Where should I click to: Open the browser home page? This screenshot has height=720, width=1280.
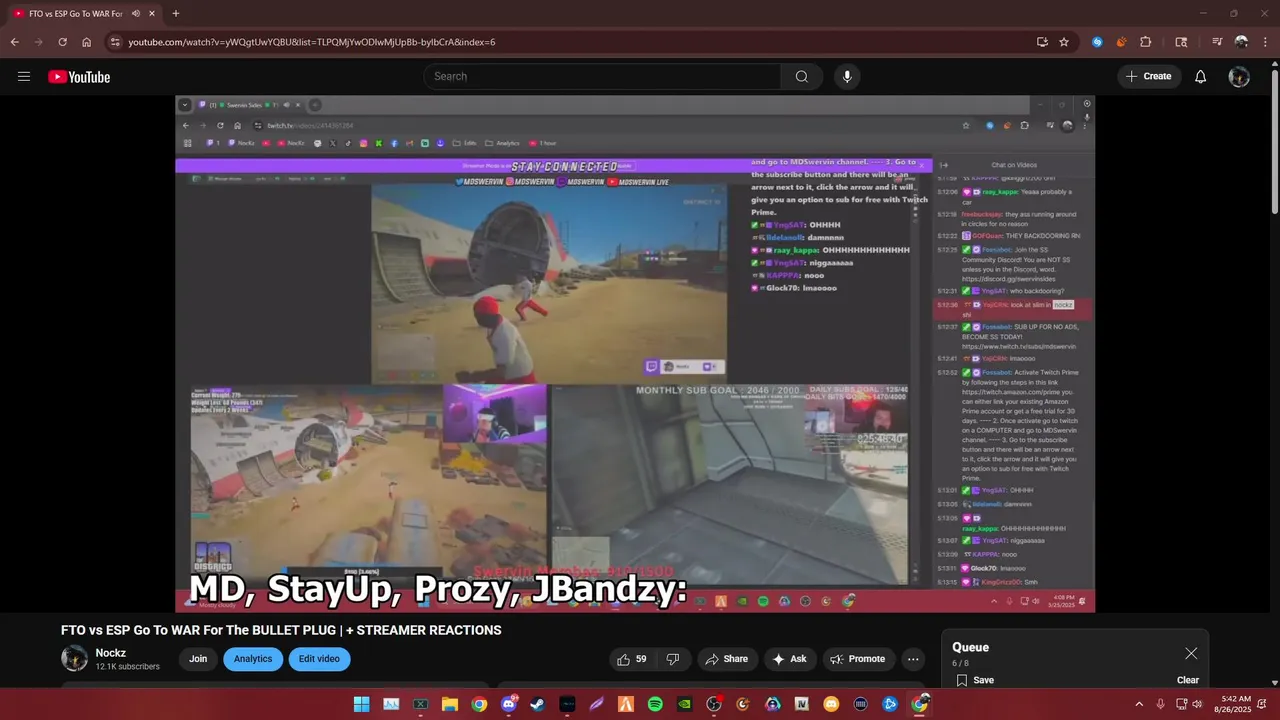[87, 42]
